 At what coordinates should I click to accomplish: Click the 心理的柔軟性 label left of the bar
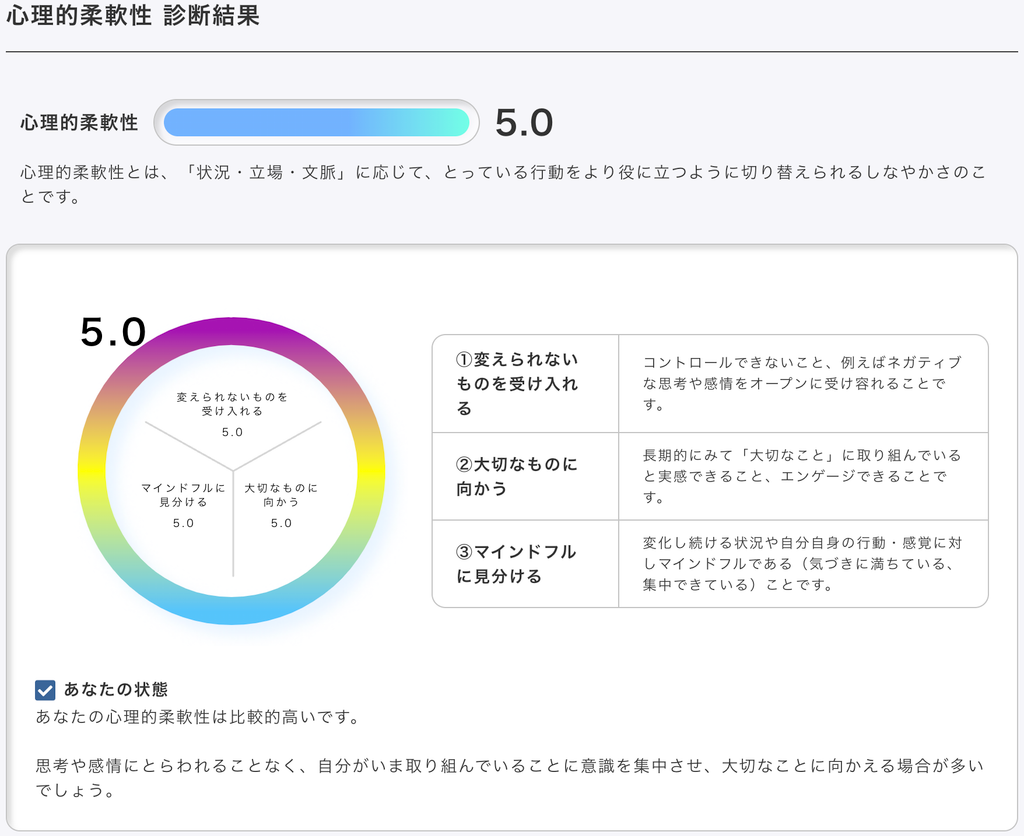79,123
